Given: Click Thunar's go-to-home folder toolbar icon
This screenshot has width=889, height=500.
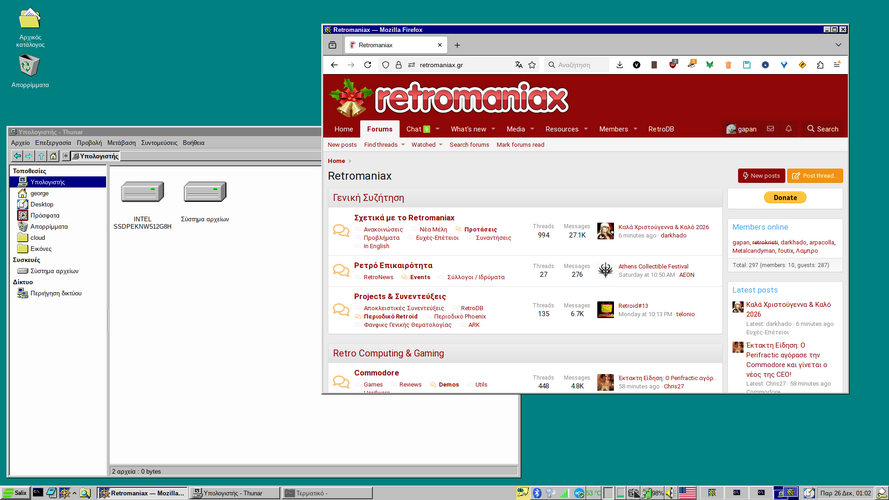Looking at the screenshot, I should click(54, 156).
